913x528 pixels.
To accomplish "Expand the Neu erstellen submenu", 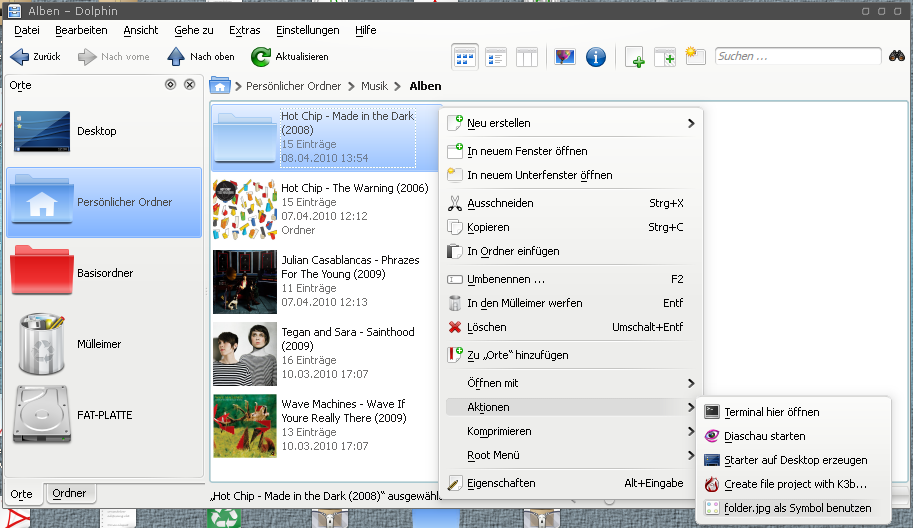I will point(571,123).
